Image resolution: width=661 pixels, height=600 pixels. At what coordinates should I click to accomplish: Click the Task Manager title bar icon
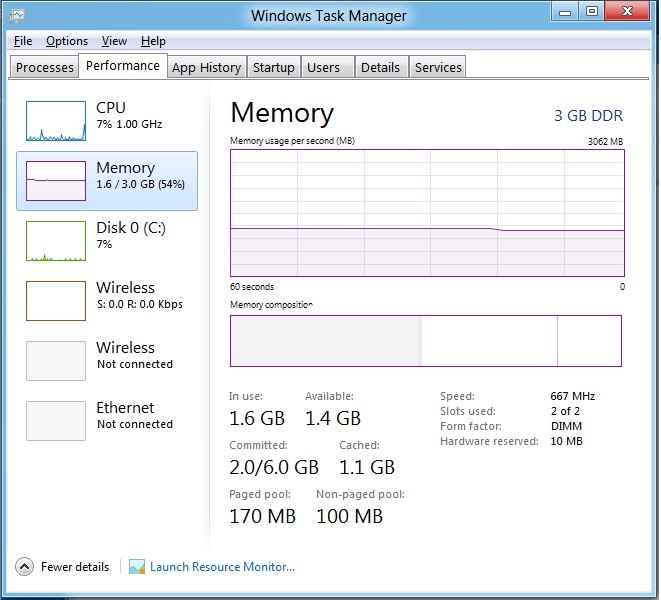[x=17, y=16]
